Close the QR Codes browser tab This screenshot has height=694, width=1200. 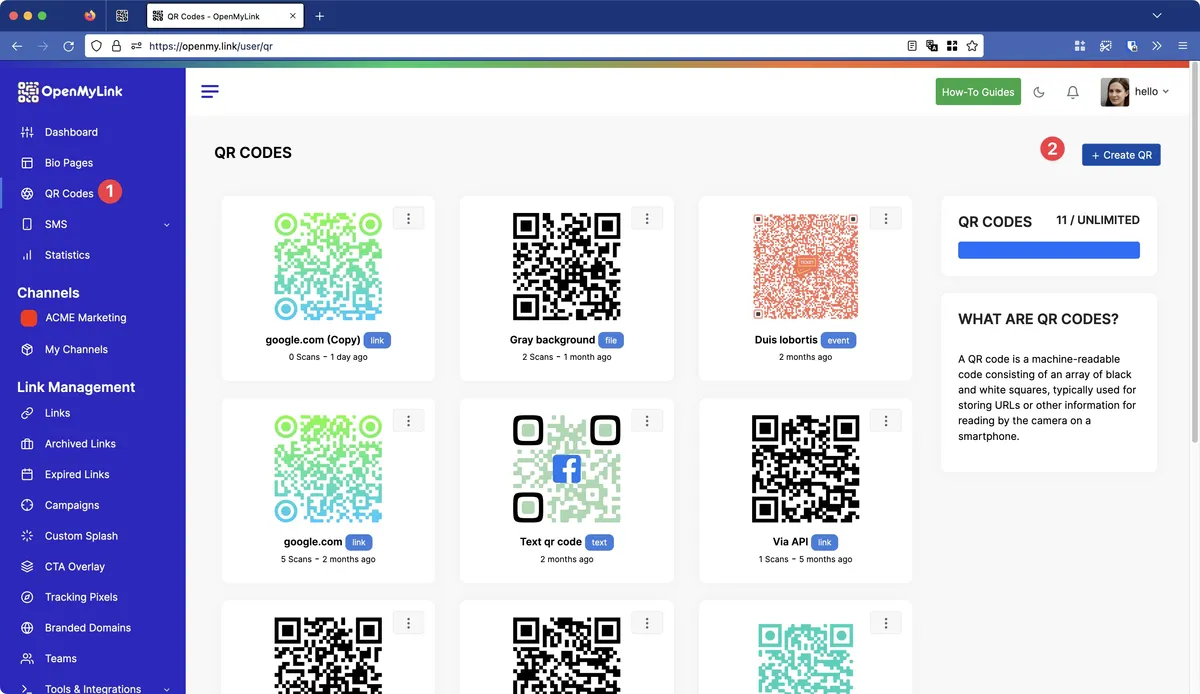294,16
